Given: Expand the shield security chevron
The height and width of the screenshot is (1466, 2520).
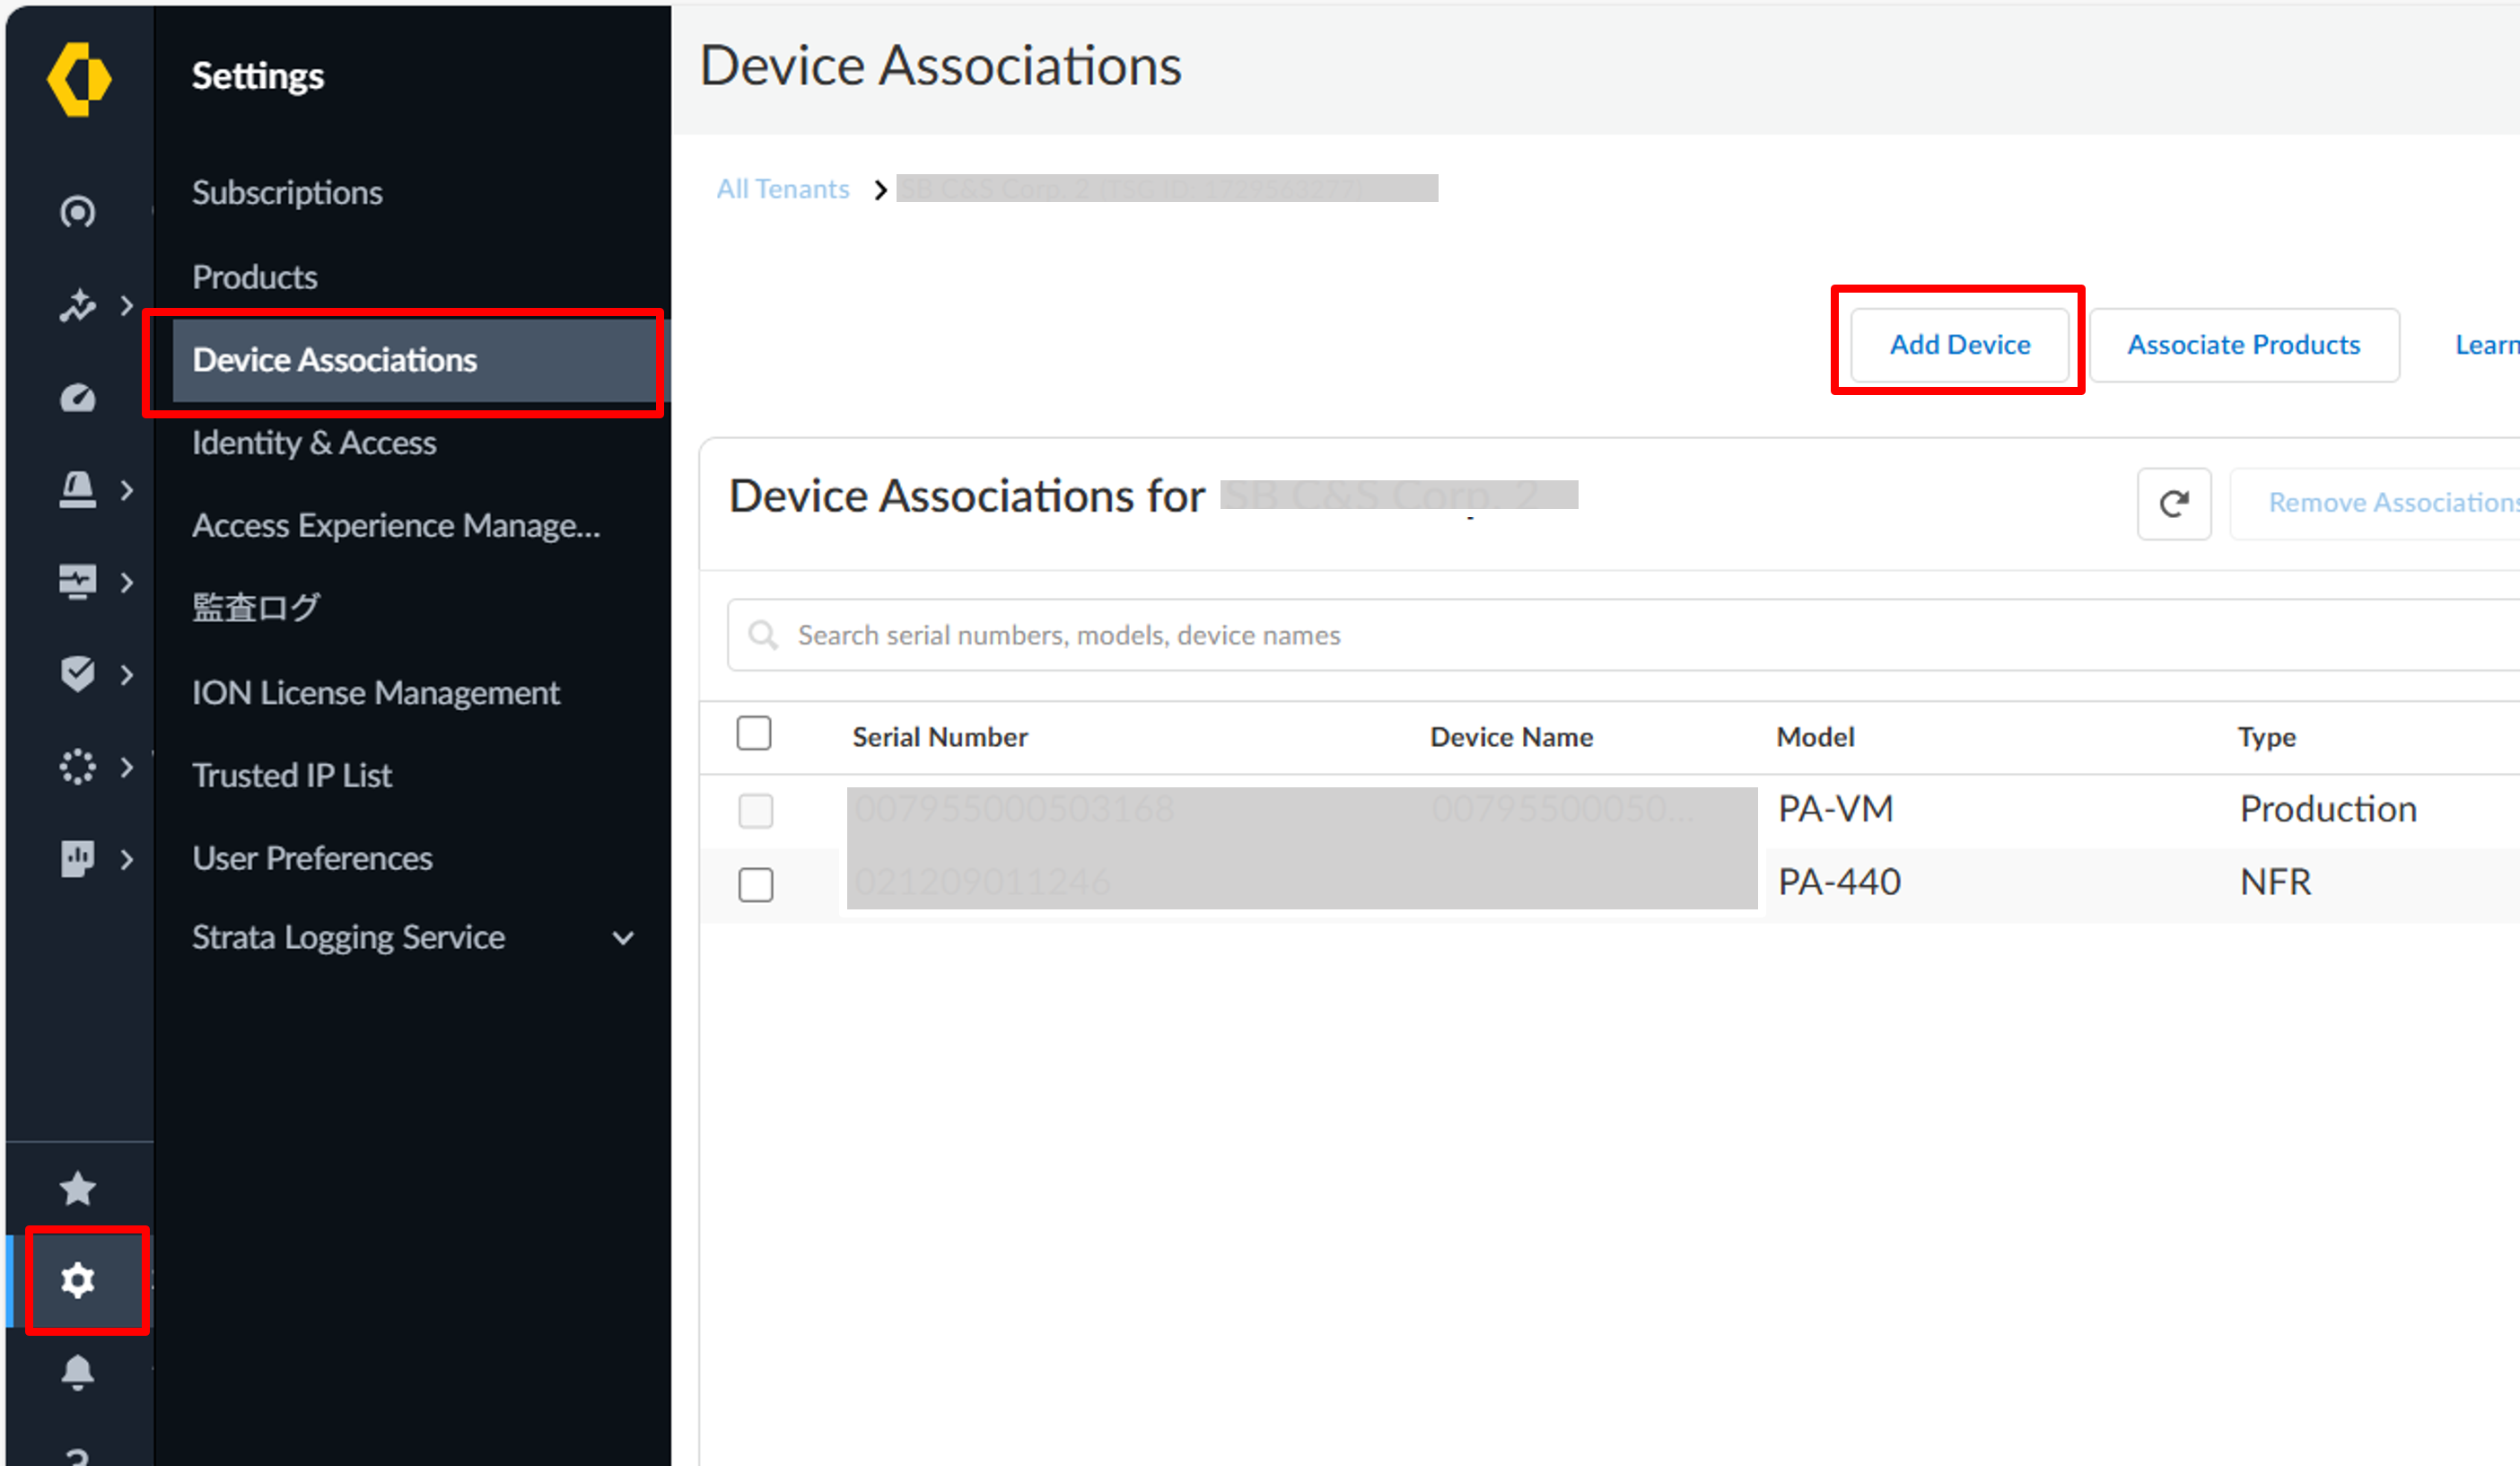Looking at the screenshot, I should pos(127,675).
